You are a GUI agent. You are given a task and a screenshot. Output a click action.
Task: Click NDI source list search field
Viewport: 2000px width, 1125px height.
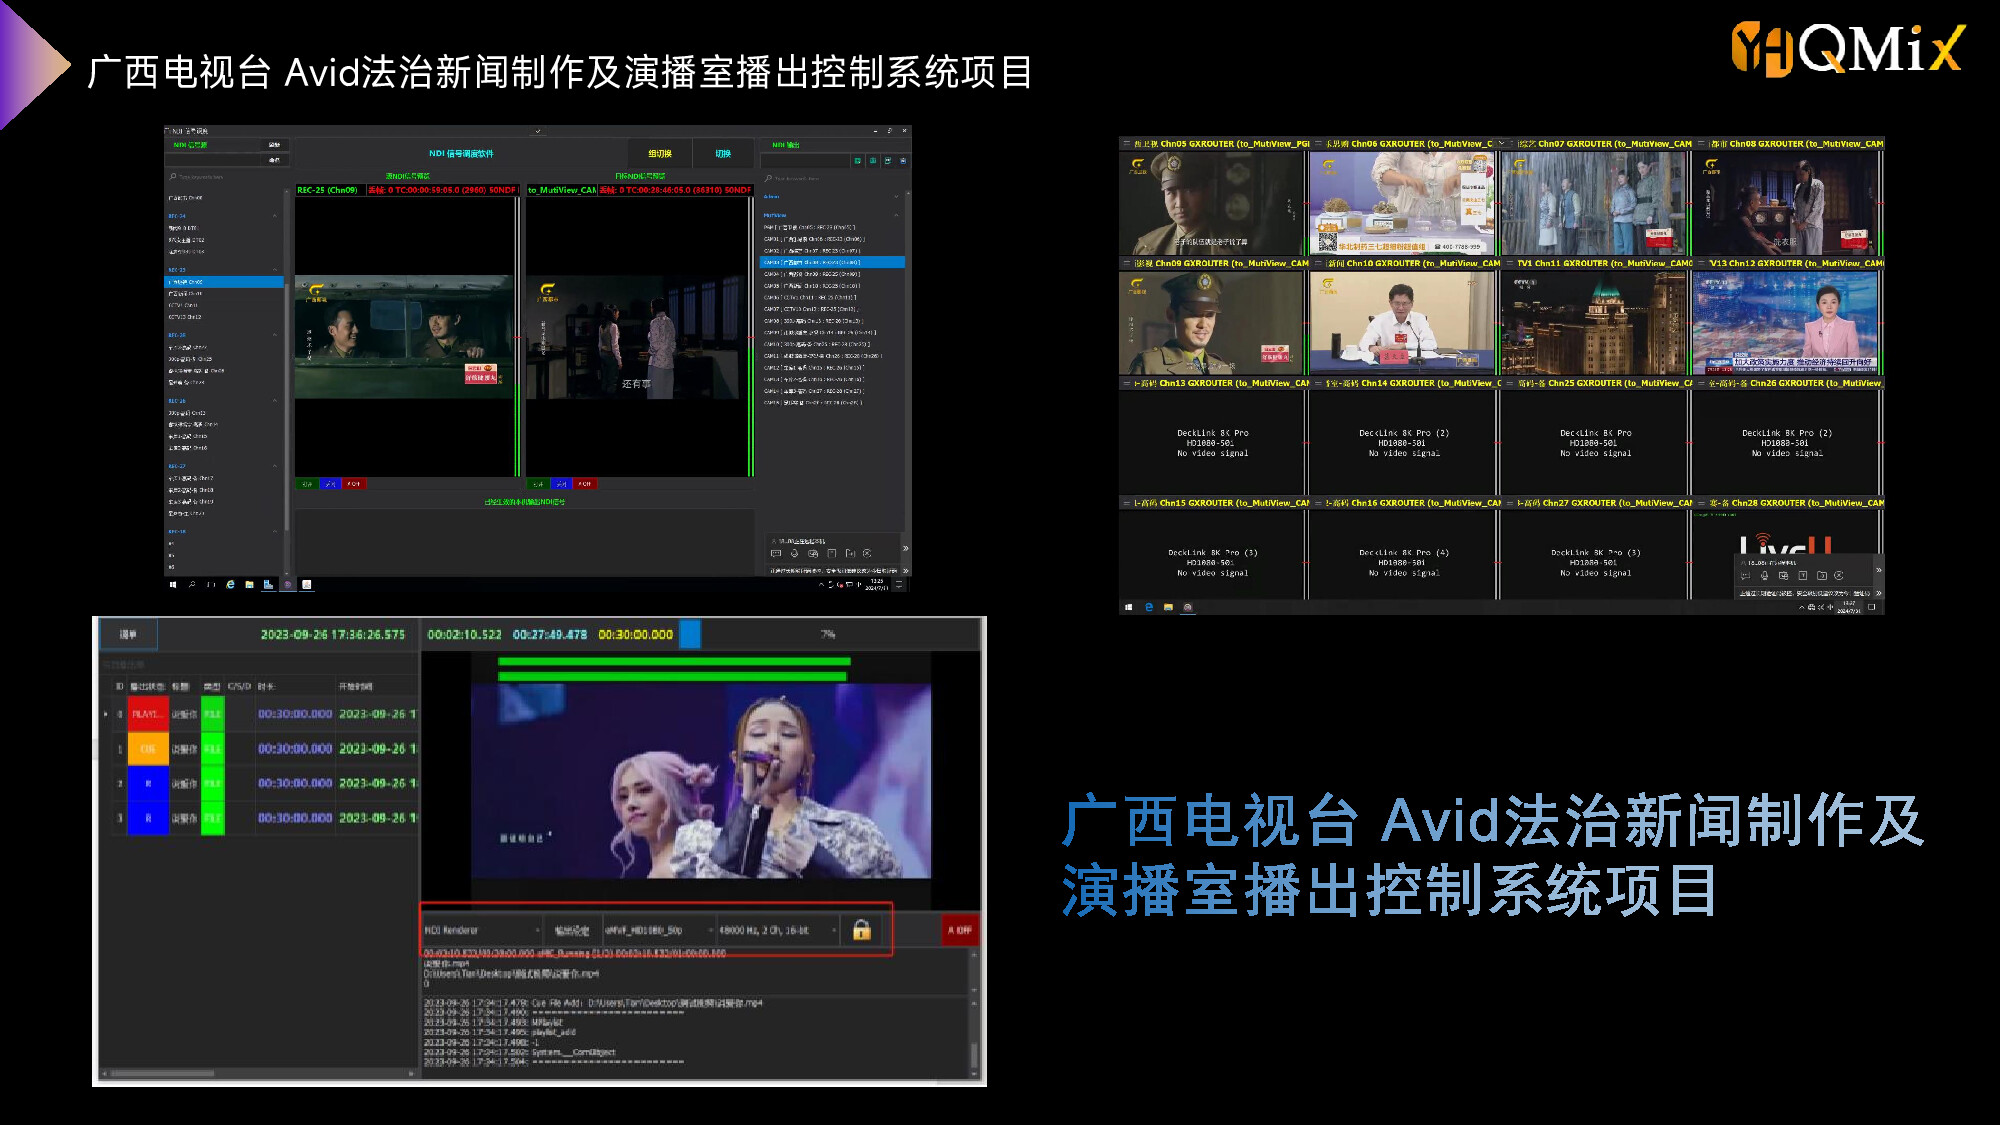click(225, 177)
